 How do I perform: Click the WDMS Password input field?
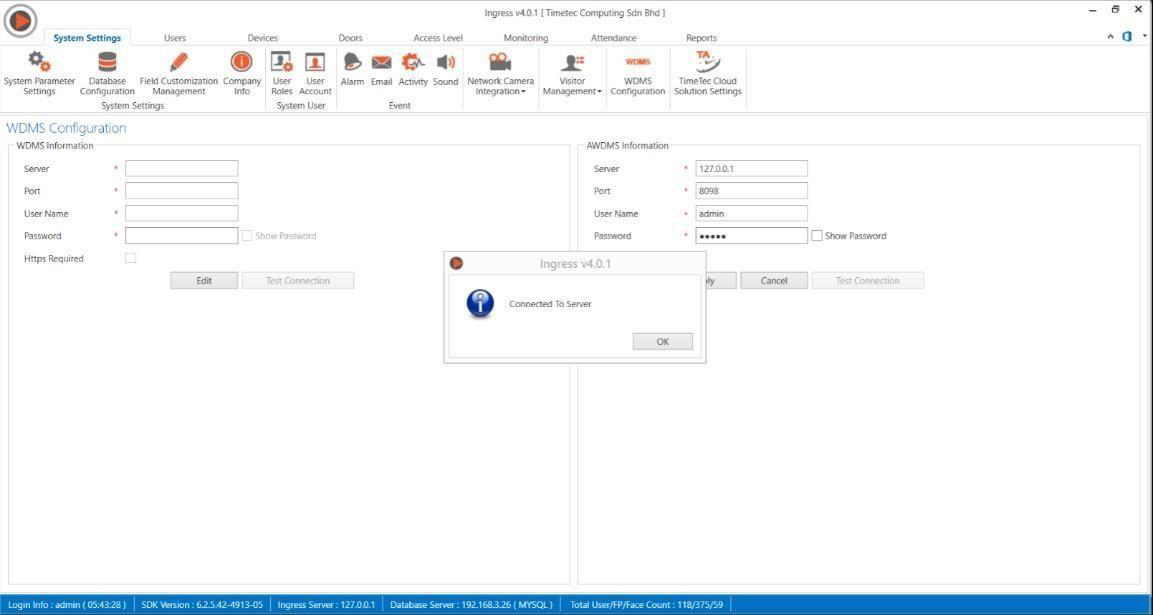tap(182, 235)
